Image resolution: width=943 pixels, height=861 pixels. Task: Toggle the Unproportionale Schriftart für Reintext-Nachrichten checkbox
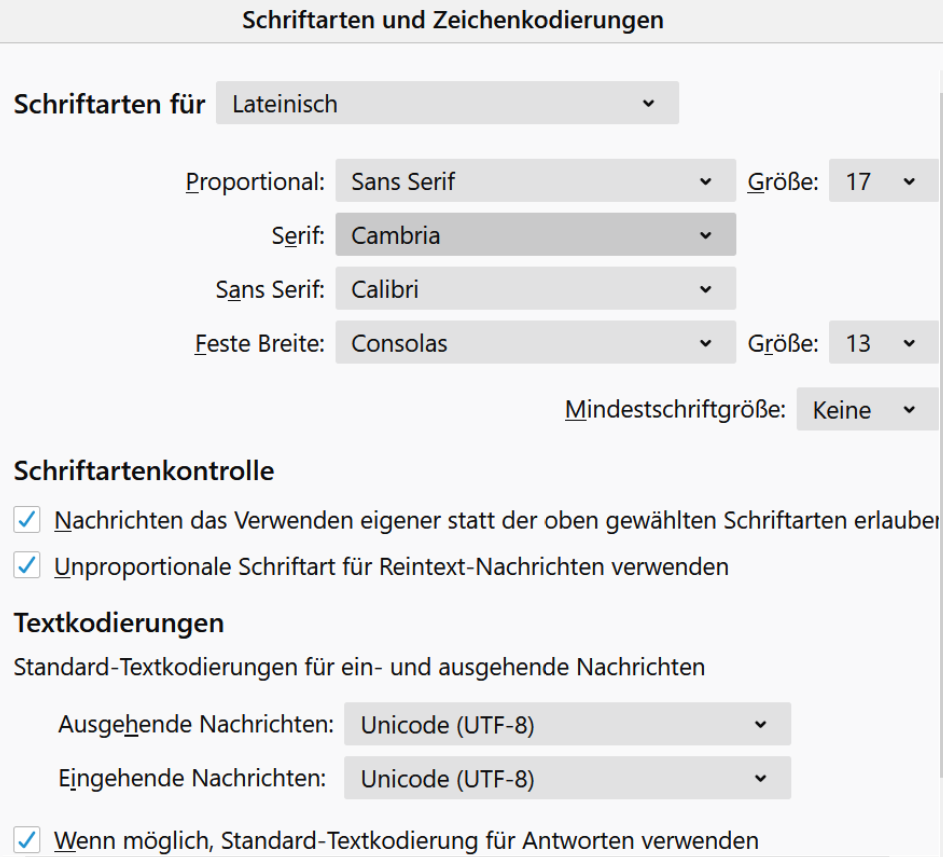tap(27, 567)
